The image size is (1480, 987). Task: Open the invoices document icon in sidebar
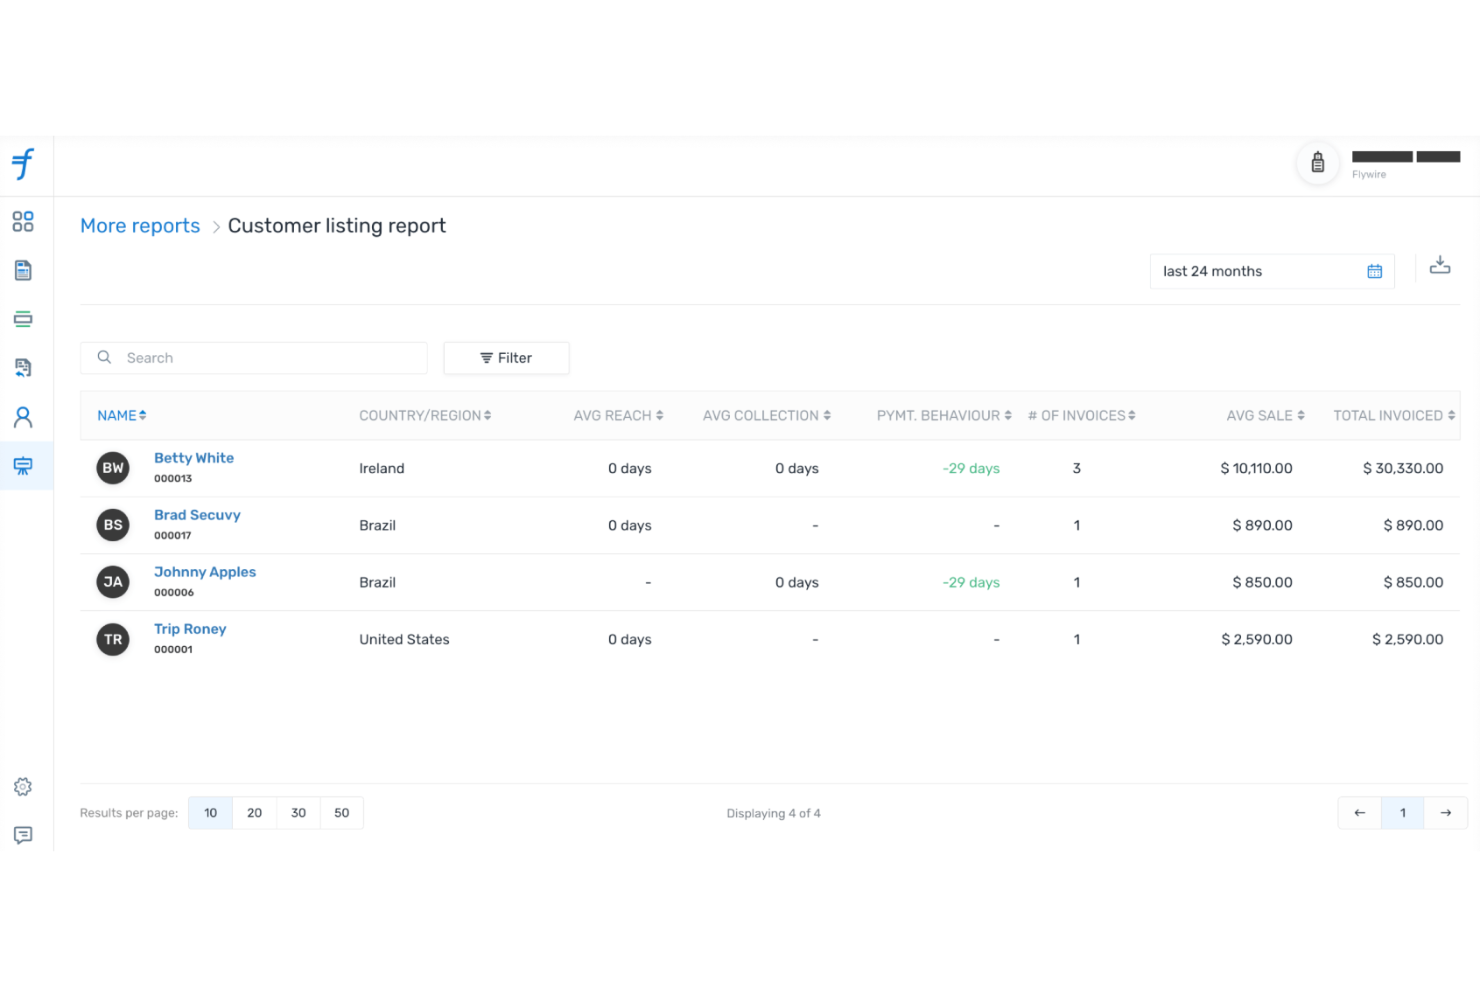(x=23, y=270)
